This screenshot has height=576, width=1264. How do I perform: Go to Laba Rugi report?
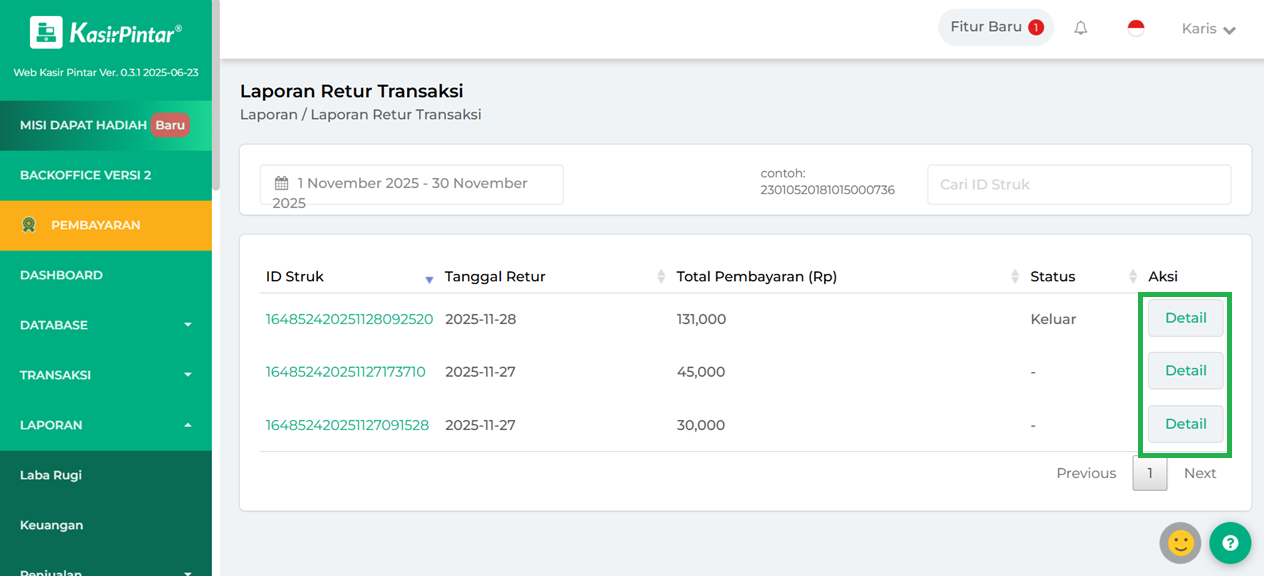[51, 475]
